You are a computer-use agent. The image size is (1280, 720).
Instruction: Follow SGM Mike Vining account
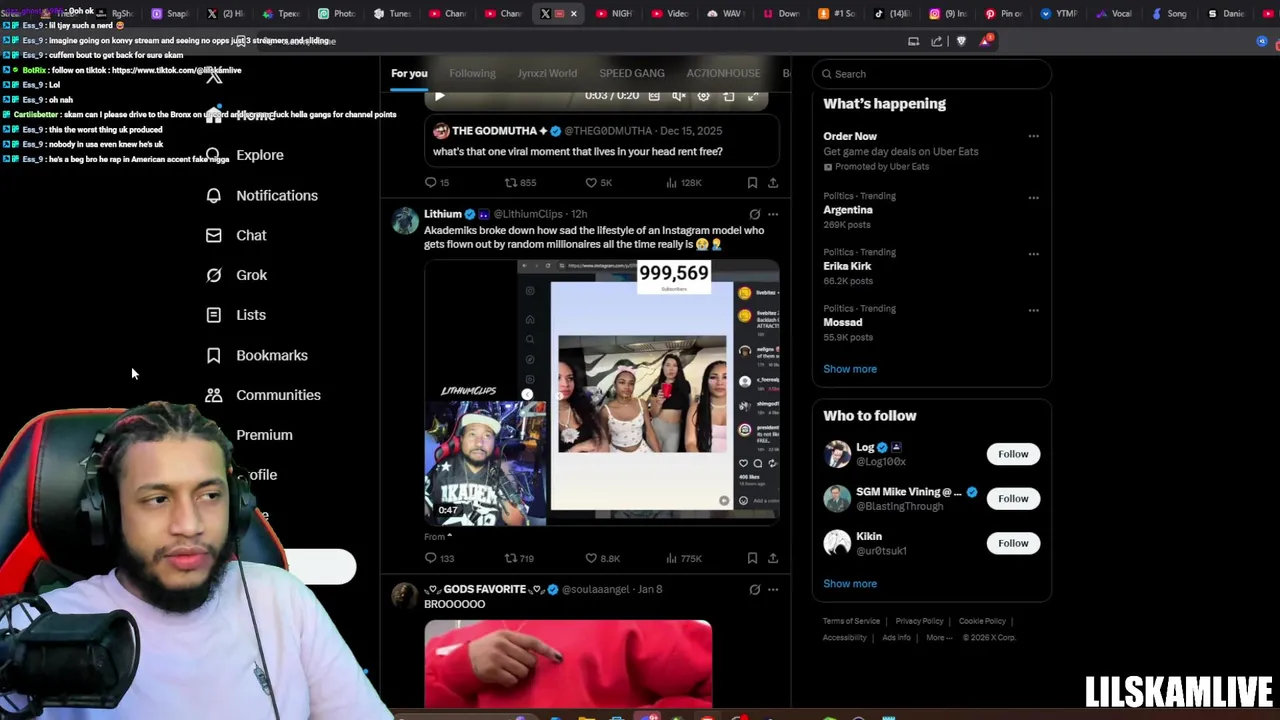point(1013,498)
